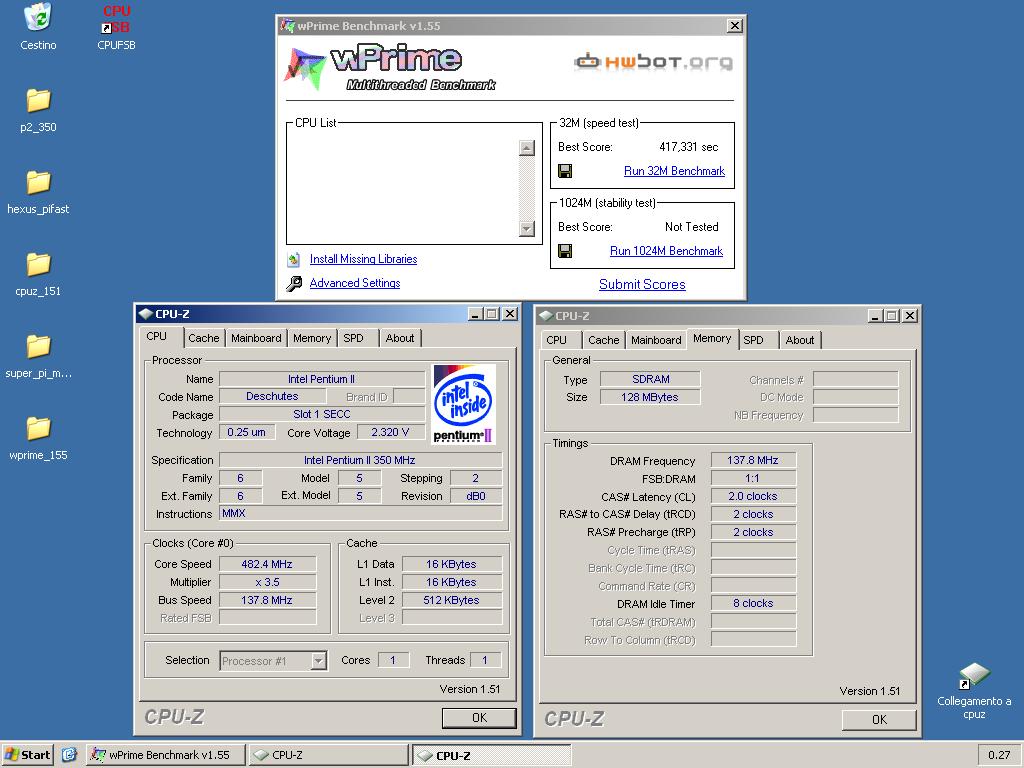This screenshot has width=1024, height=768.
Task: Activate the second CPU-Z taskbar item
Action: [491, 755]
